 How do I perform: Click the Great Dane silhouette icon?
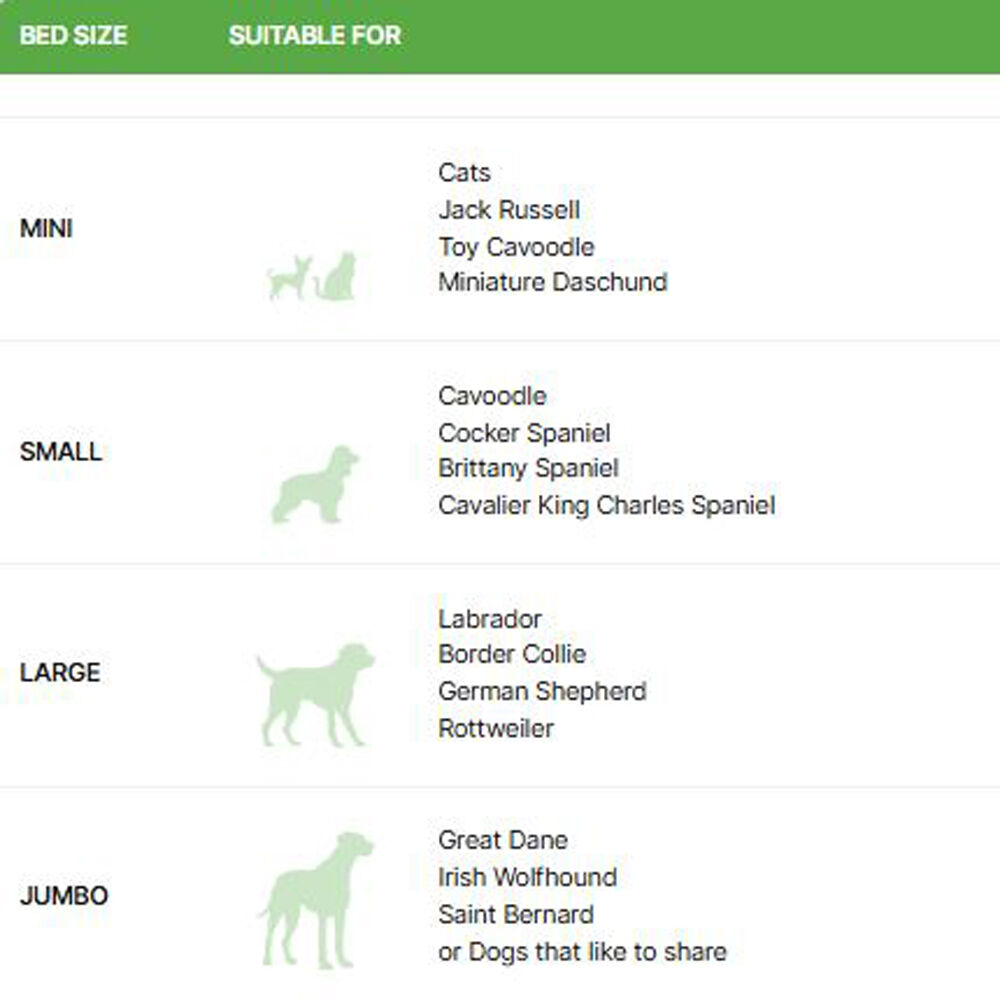pyautogui.click(x=316, y=899)
